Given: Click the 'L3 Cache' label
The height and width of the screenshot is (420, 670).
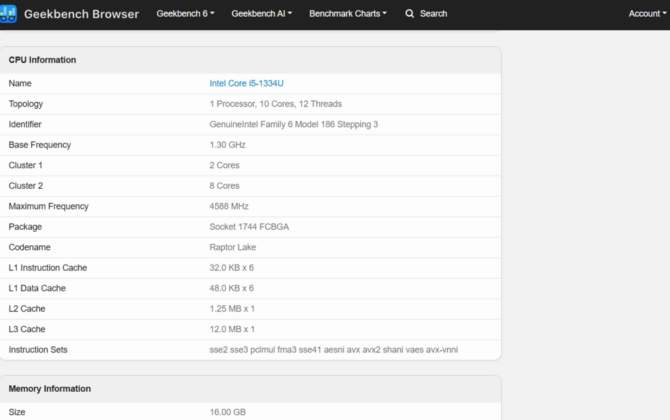Looking at the screenshot, I should (x=27, y=329).
